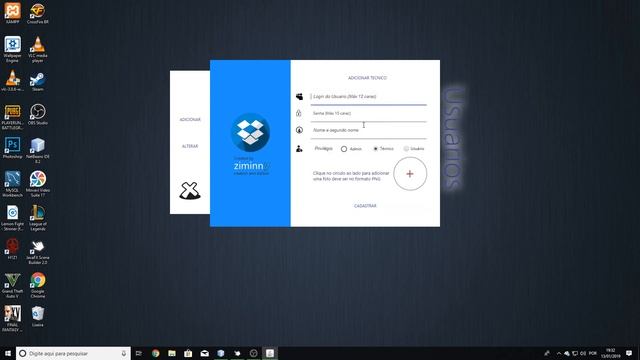Click the PUBG Battlegrounds shortcut
The image size is (640, 360).
click(12, 117)
